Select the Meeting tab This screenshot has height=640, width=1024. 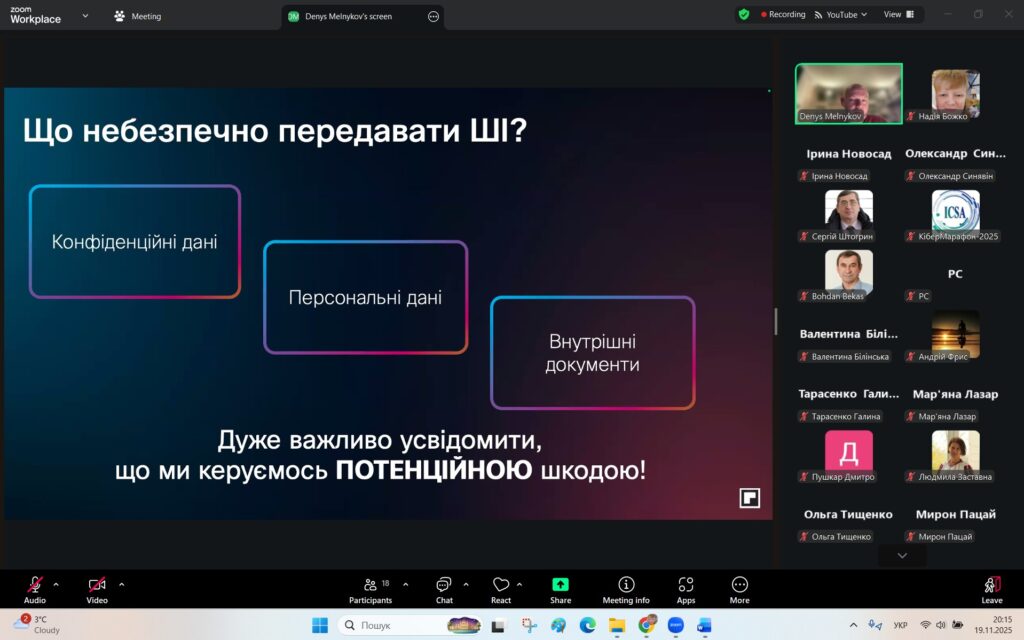pos(138,16)
